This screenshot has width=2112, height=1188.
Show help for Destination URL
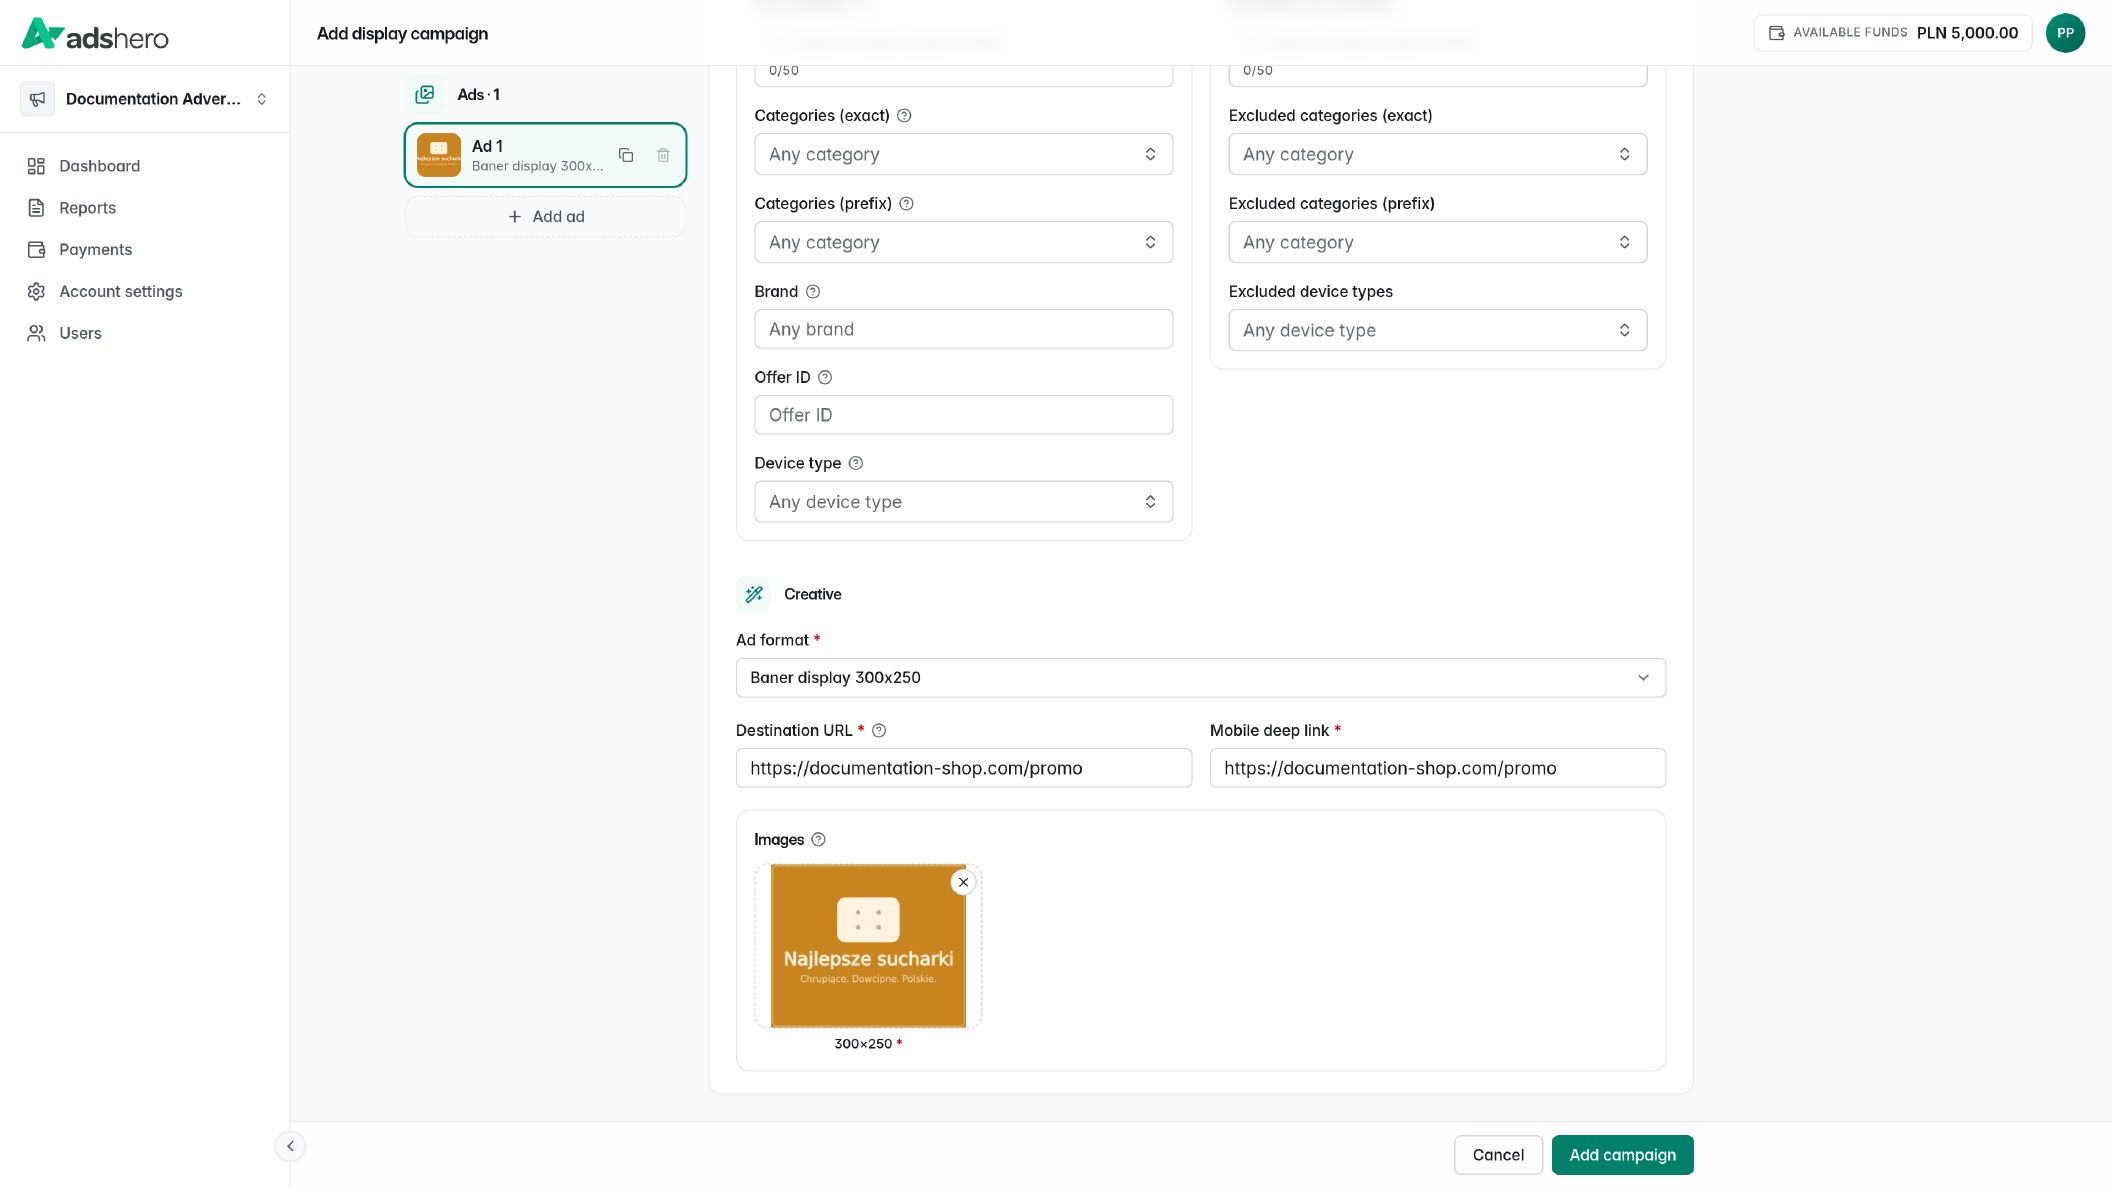pos(879,731)
